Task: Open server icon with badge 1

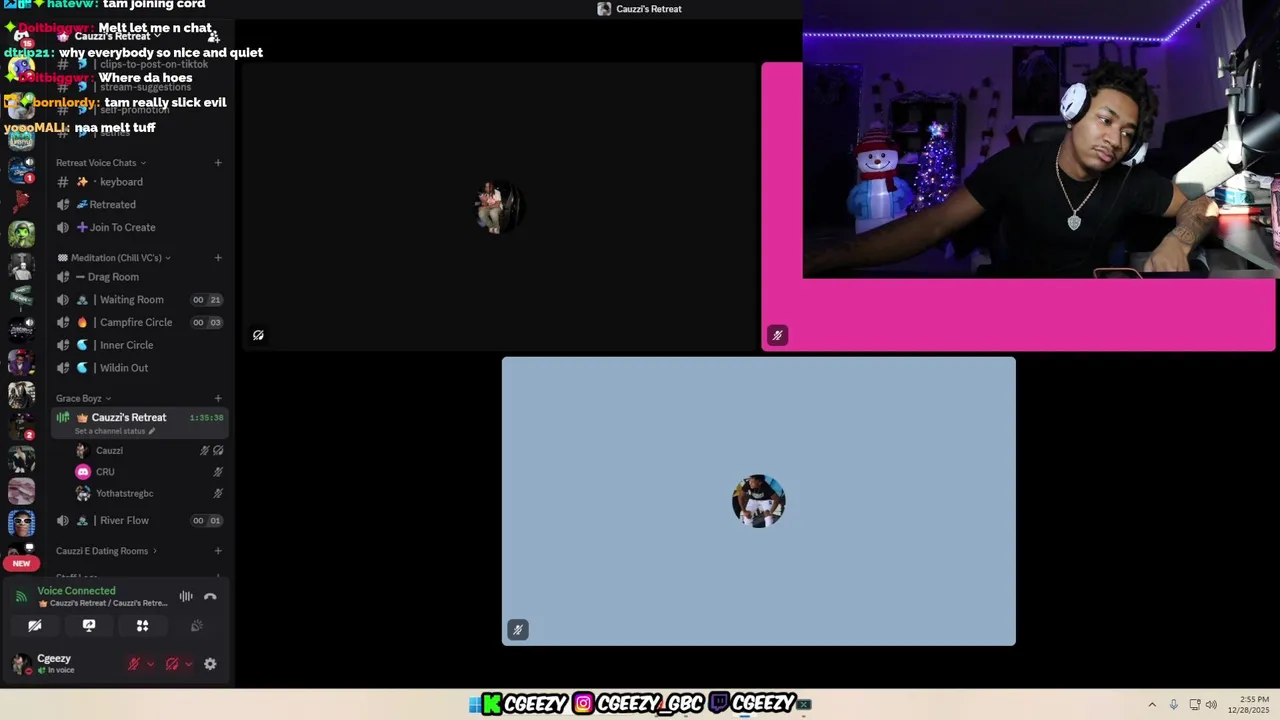Action: point(21,170)
